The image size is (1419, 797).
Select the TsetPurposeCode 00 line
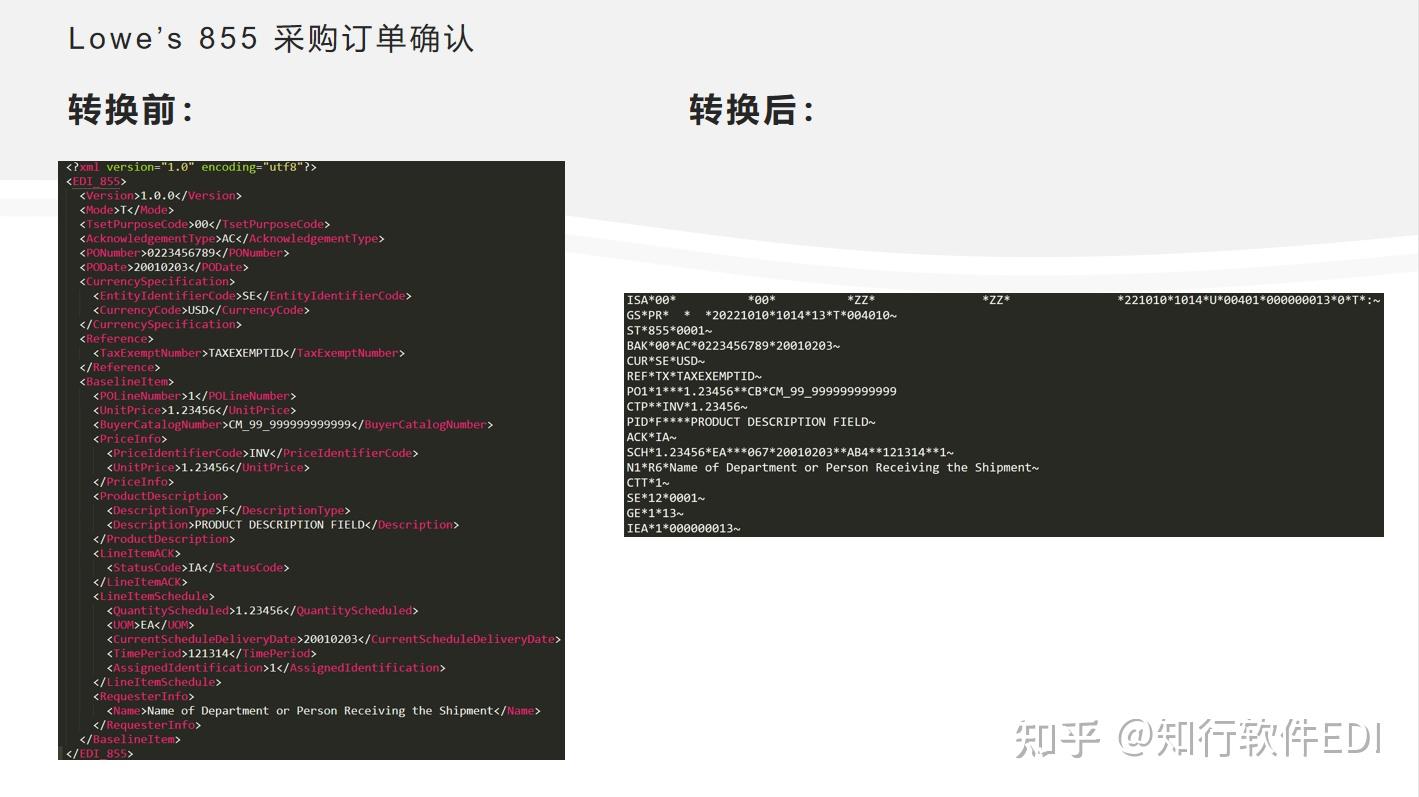(205, 224)
